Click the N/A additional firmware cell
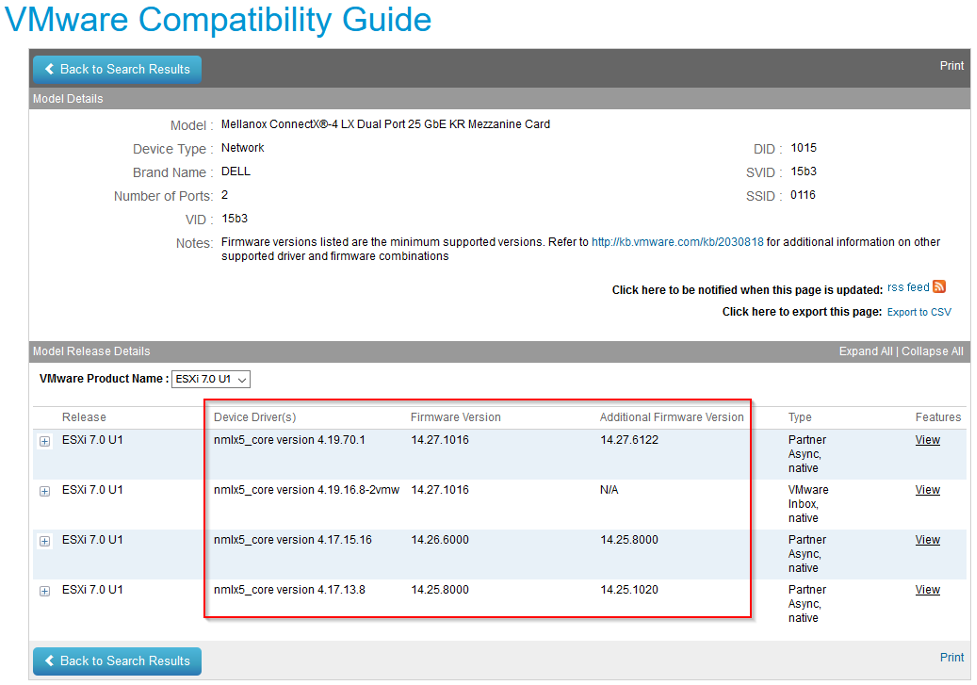 click(x=609, y=490)
